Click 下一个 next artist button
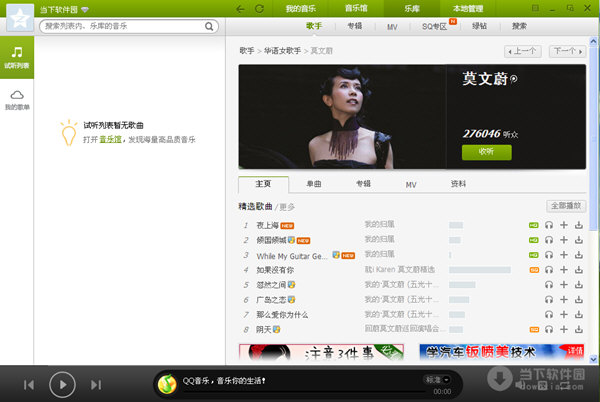The height and width of the screenshot is (402, 600). coord(567,51)
